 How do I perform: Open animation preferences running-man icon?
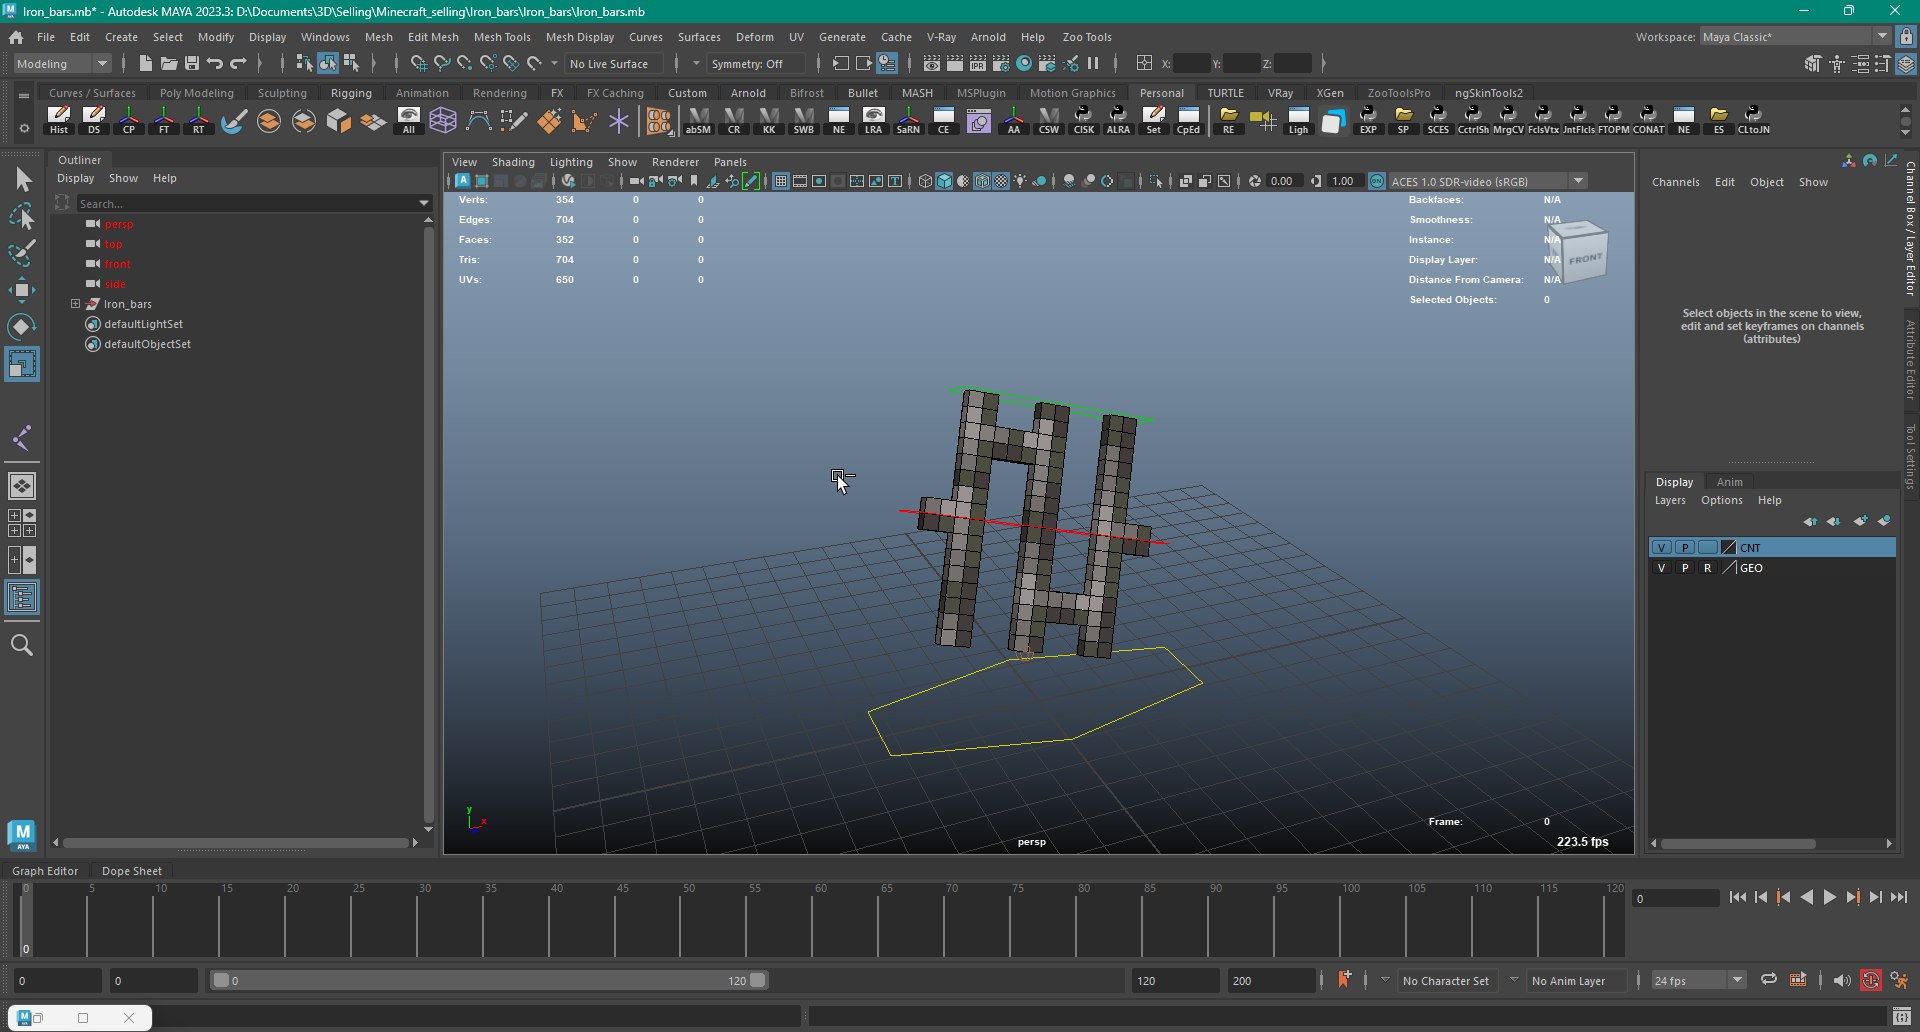(x=1899, y=980)
